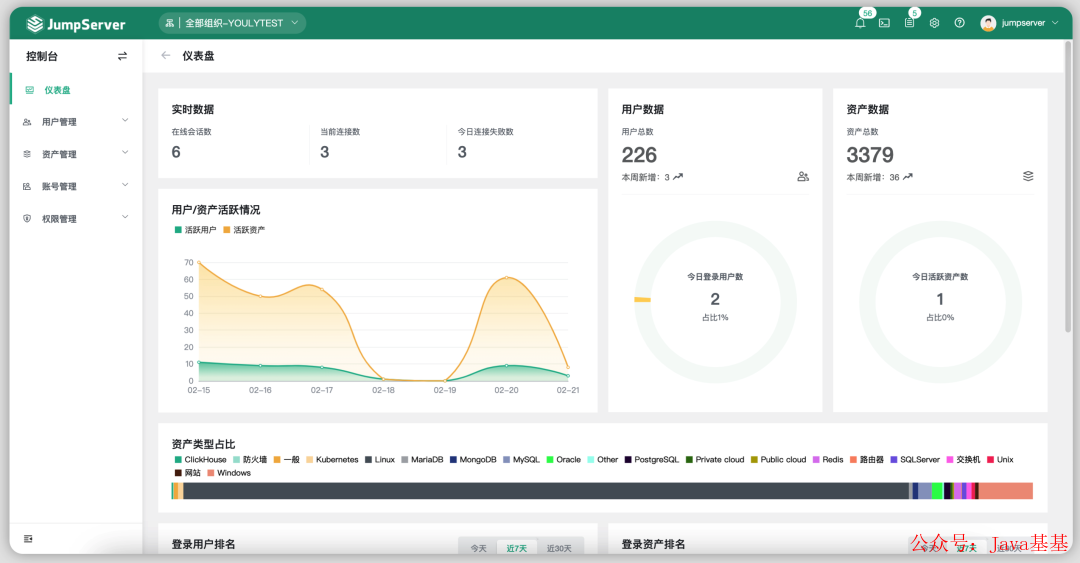The height and width of the screenshot is (563, 1080).
Task: Click asset total value 3379
Action: click(870, 155)
